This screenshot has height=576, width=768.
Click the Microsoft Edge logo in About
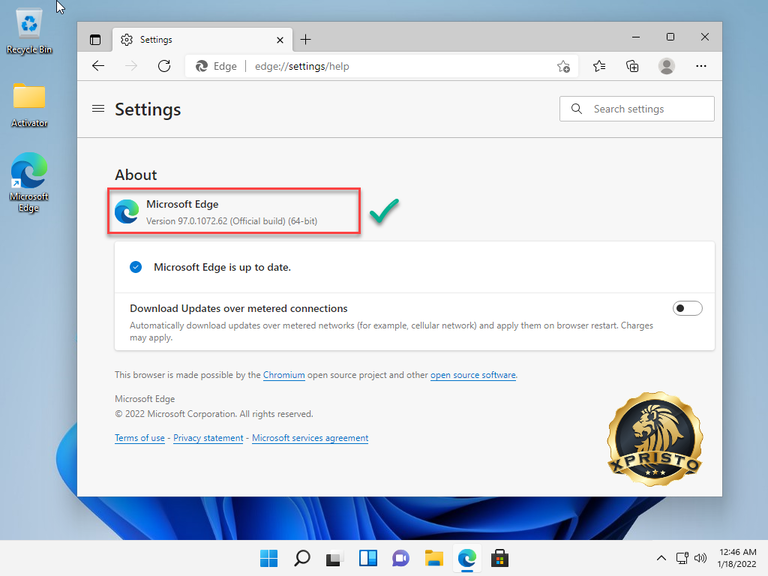(127, 212)
